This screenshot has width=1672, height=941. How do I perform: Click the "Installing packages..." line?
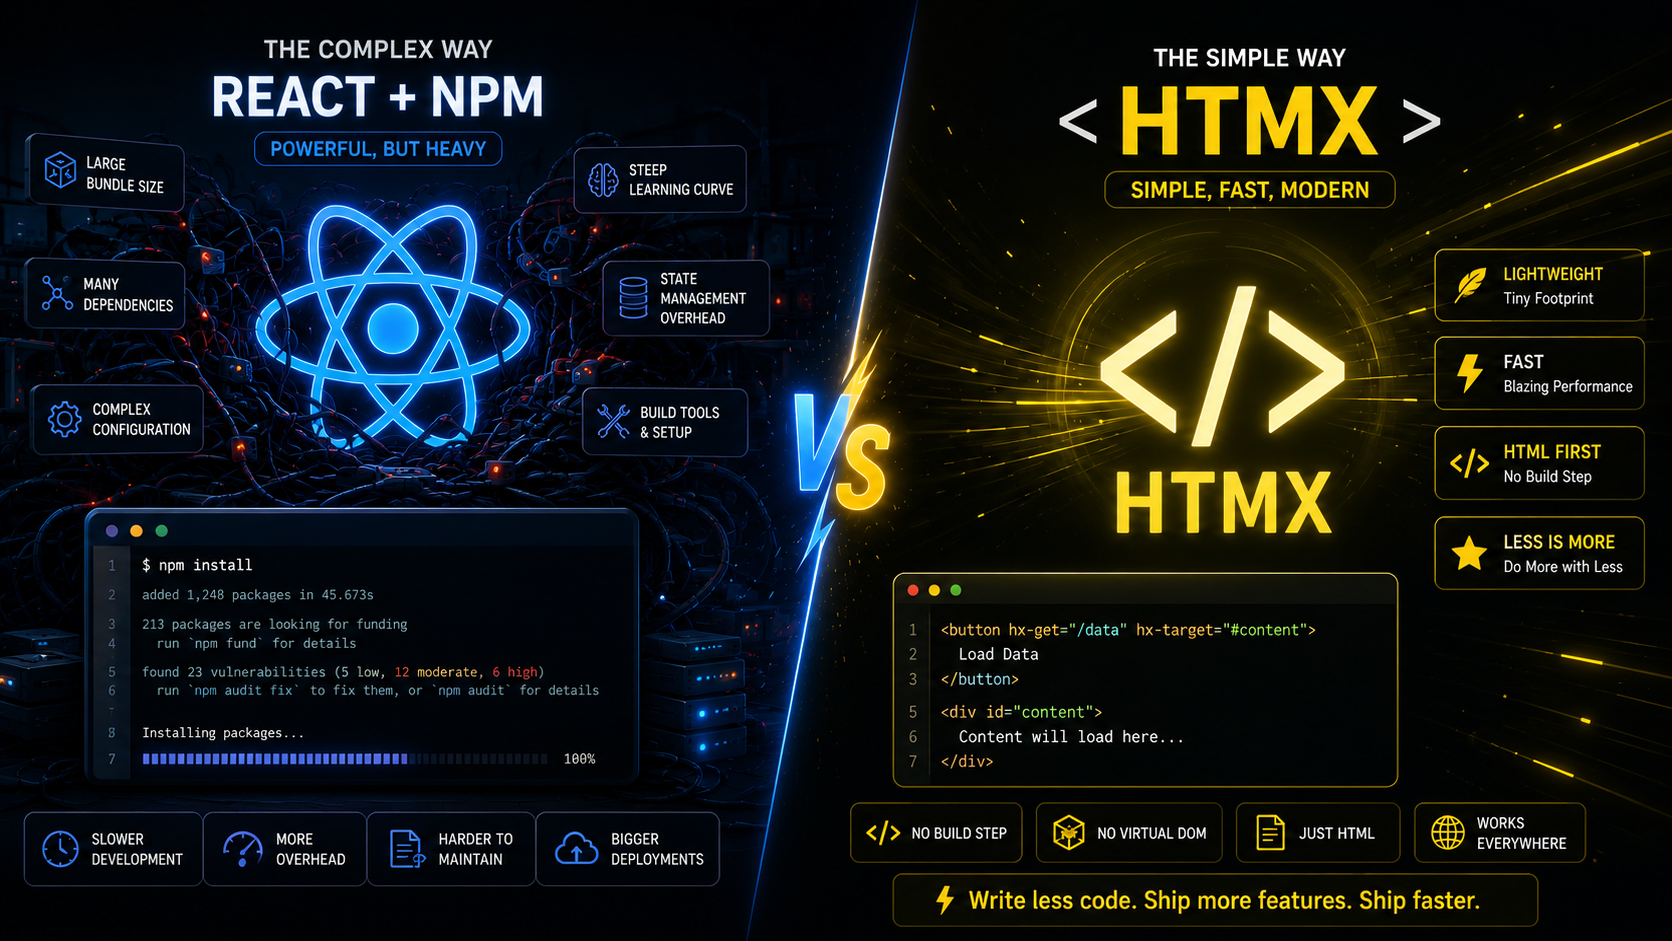pos(222,733)
